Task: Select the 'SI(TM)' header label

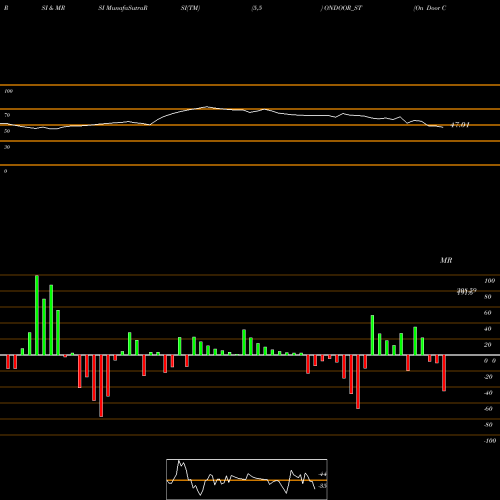Action: point(190,8)
